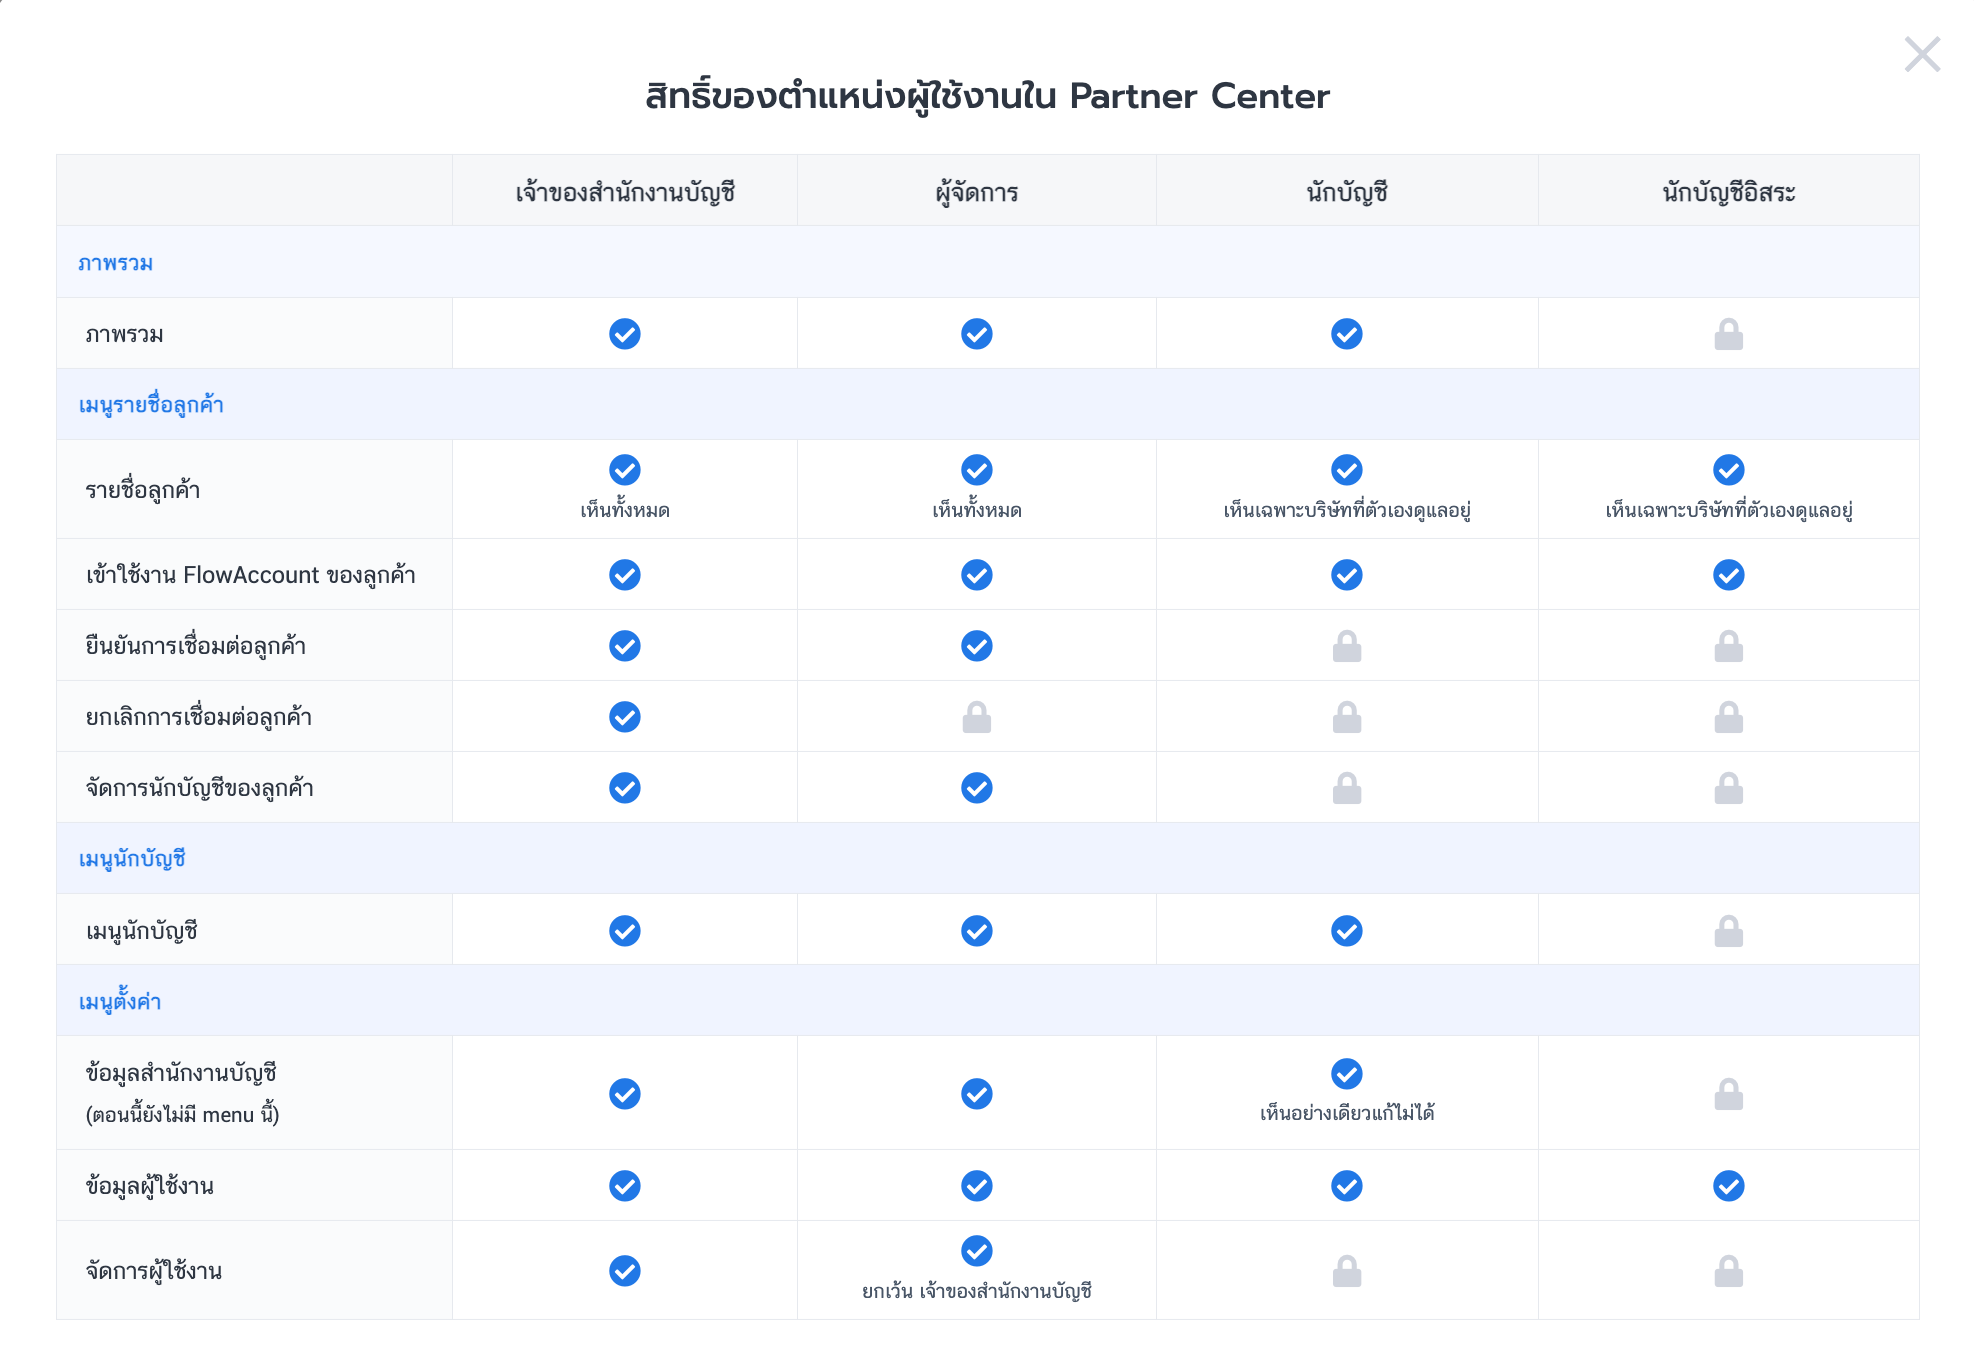Click lock icon for นักบัญชี ยืนยันการเชื่อมต่อลูกค้า
This screenshot has width=1974, height=1360.
click(x=1347, y=646)
